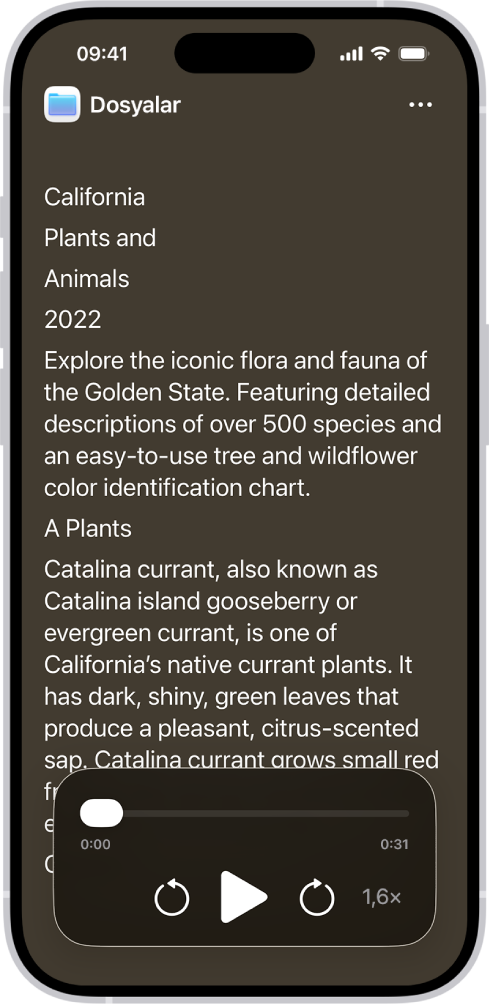
Task: Skip forward with the forward circular arrow
Action: pyautogui.click(x=317, y=897)
